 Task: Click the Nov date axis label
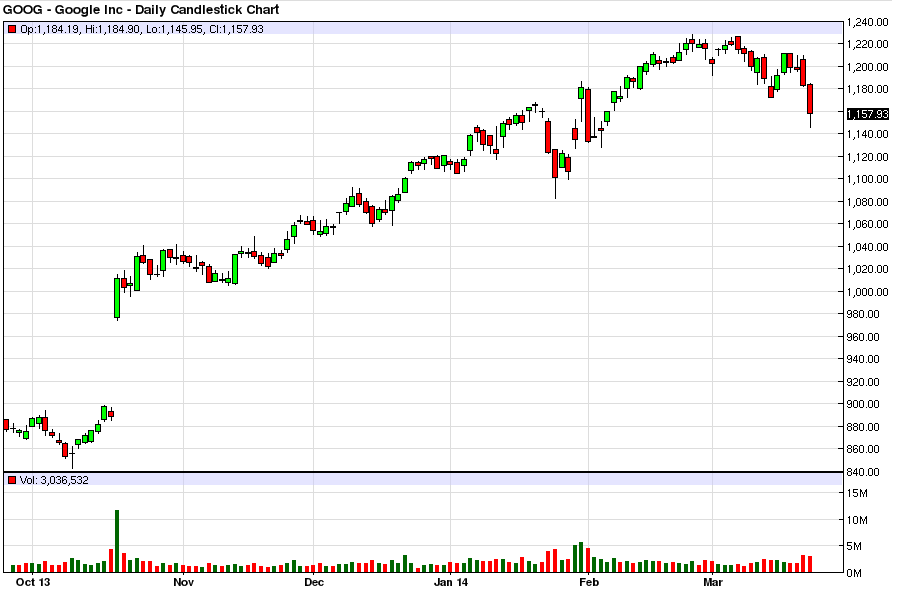pyautogui.click(x=184, y=582)
